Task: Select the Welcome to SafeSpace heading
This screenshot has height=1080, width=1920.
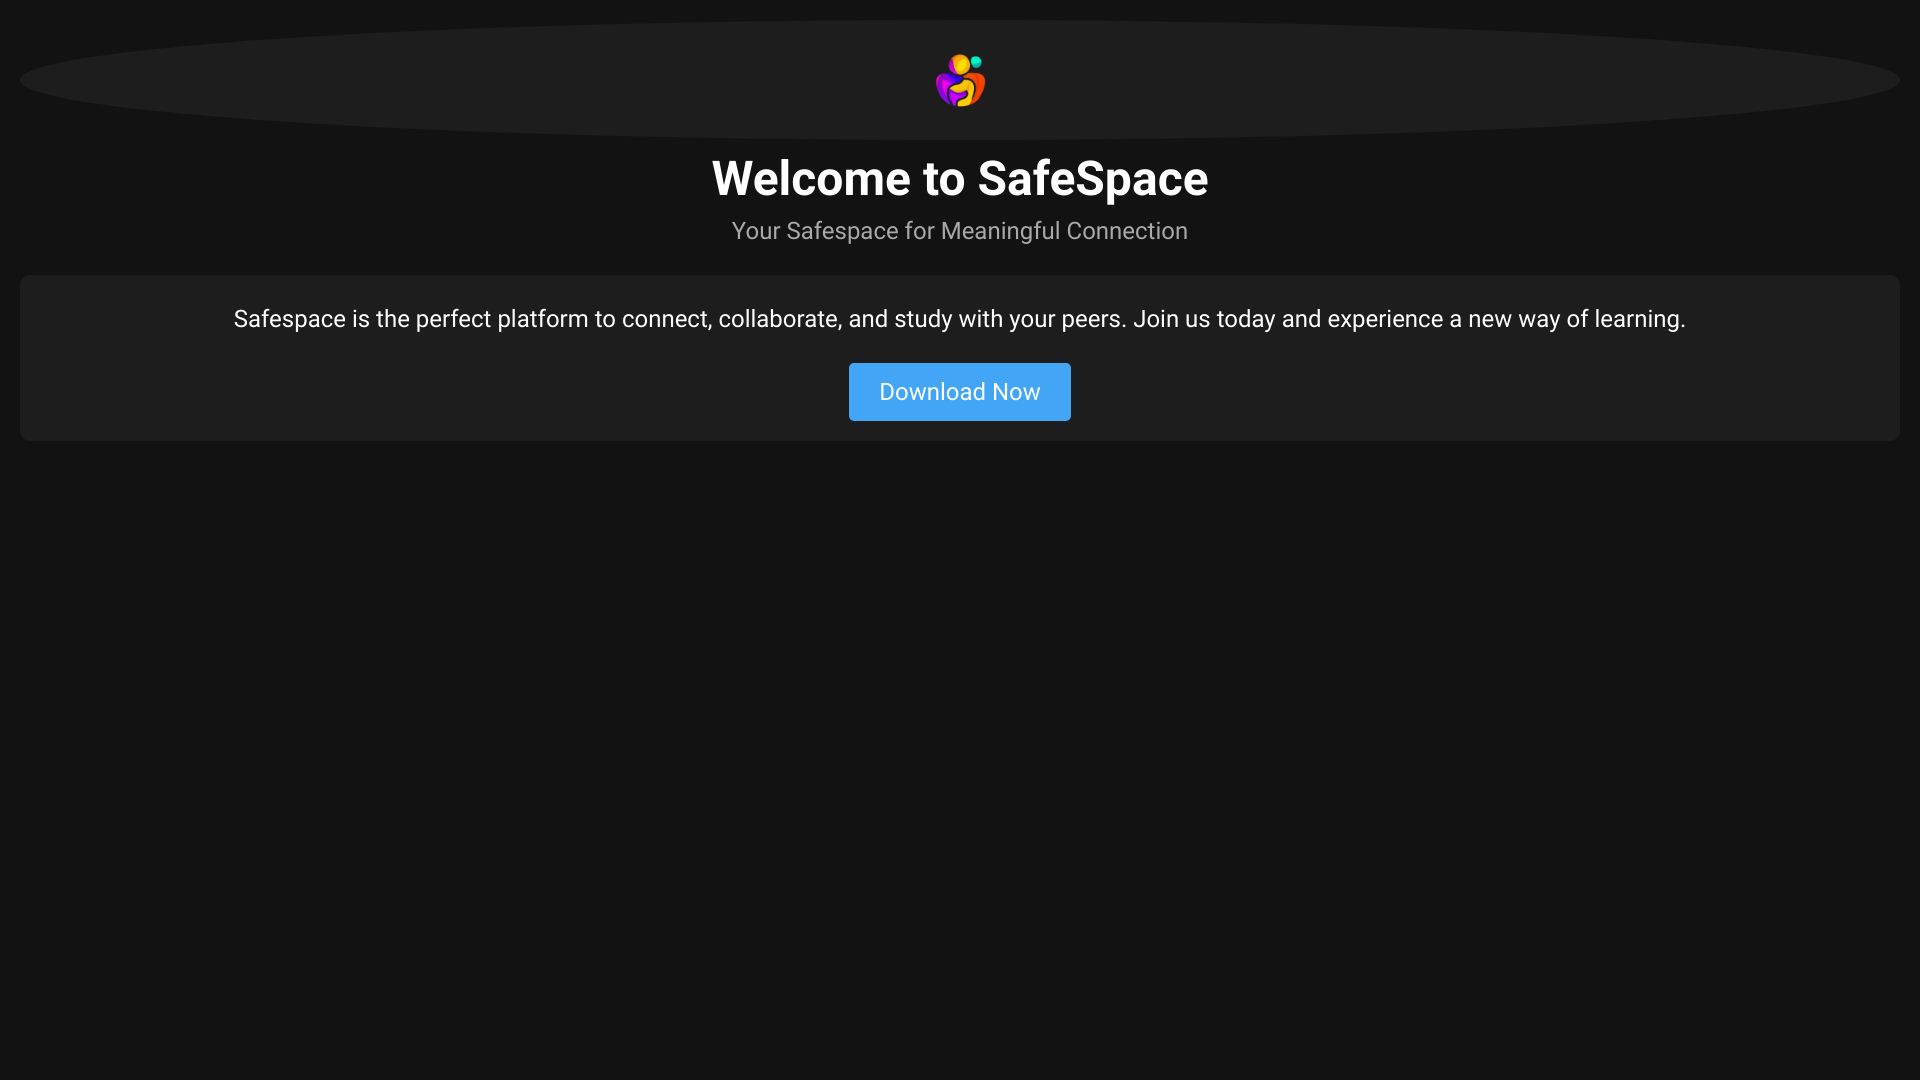Action: (x=959, y=178)
